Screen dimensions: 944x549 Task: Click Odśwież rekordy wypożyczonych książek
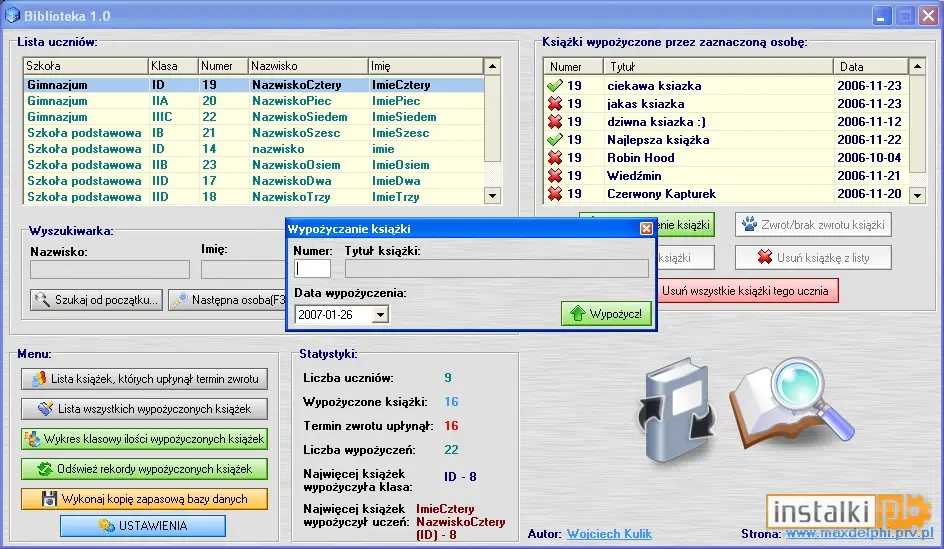pyautogui.click(x=144, y=469)
